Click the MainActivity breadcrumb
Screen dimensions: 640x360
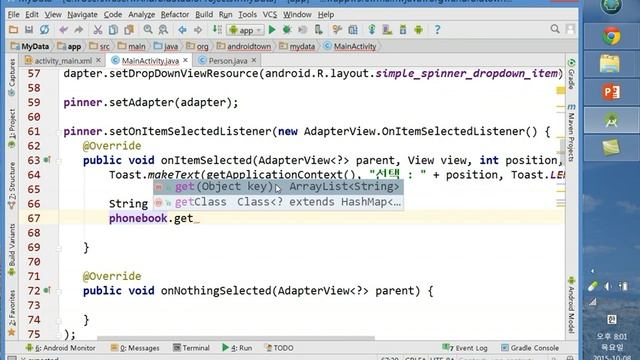pyautogui.click(x=350, y=47)
